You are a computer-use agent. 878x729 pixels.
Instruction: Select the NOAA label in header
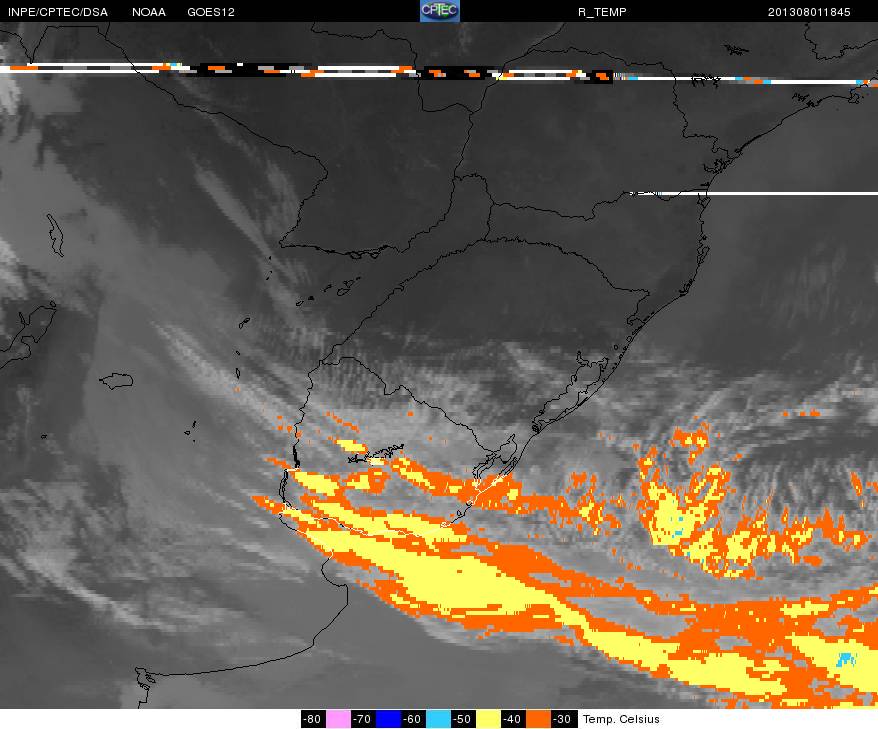point(149,12)
